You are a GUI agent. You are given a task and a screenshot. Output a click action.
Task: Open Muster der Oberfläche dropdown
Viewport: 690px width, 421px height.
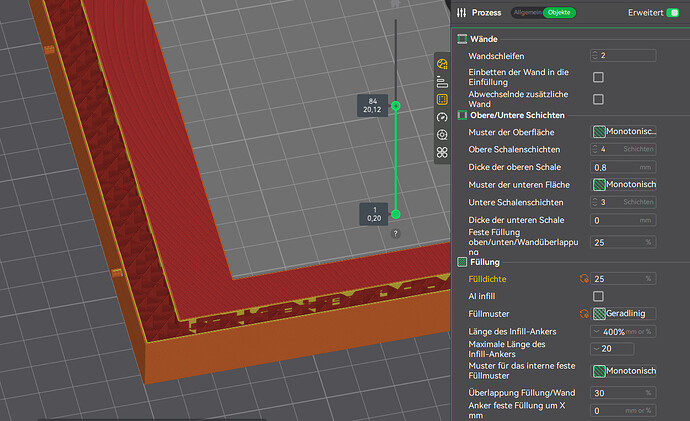[623, 132]
